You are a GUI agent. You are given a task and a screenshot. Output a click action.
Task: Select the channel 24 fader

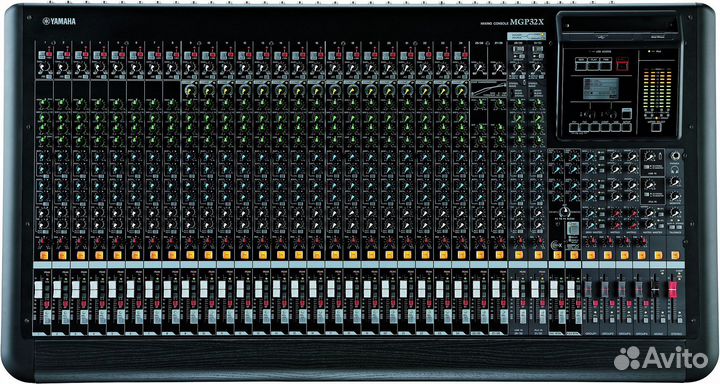pos(458,289)
